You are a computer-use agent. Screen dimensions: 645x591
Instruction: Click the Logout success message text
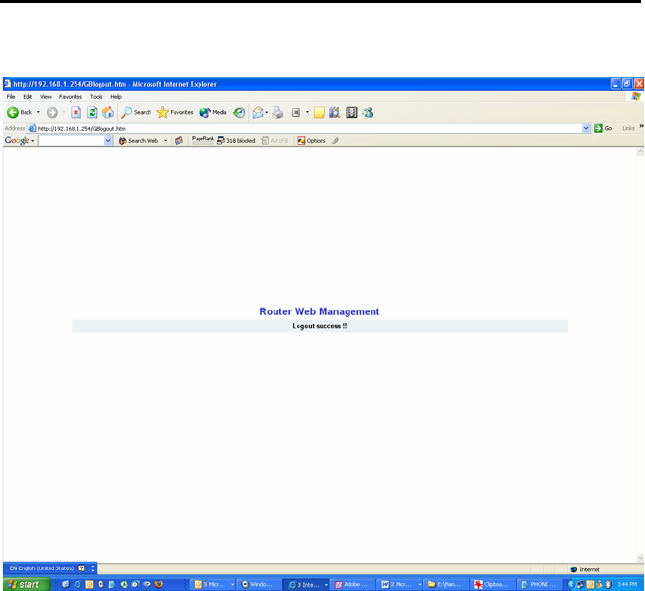[320, 326]
